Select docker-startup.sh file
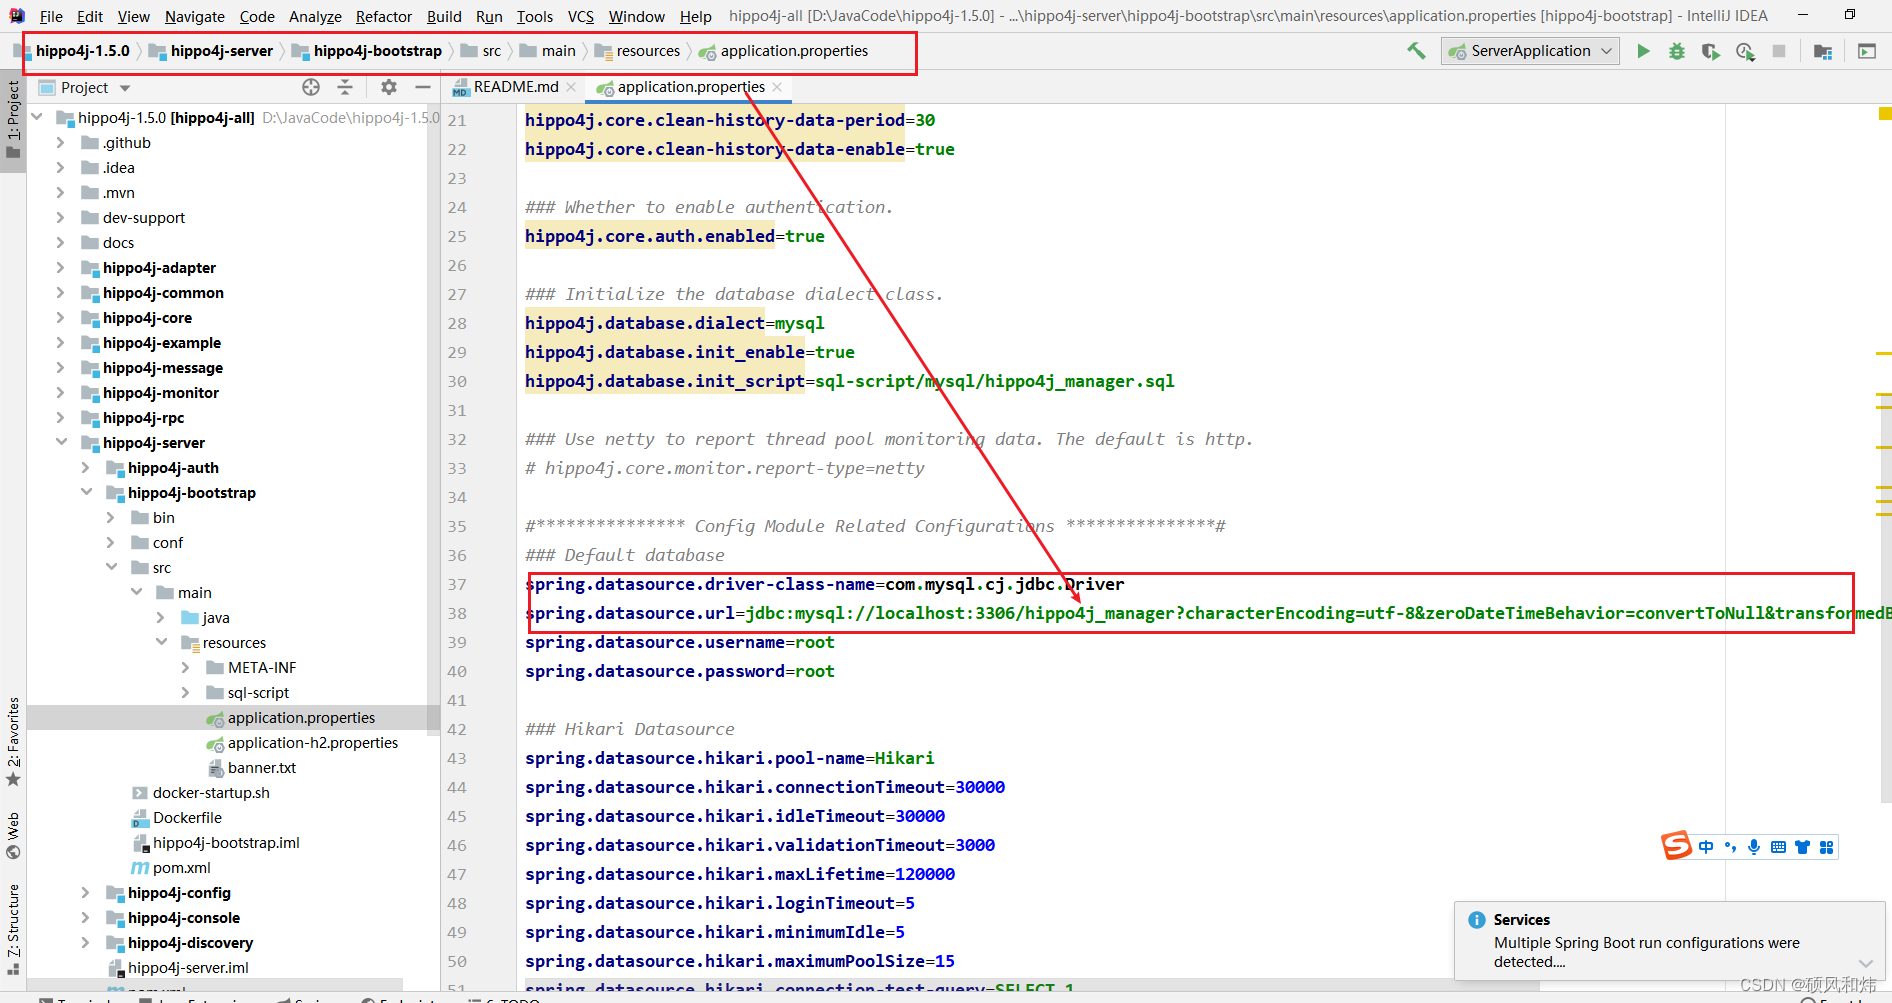The height and width of the screenshot is (1003, 1892). click(x=211, y=792)
